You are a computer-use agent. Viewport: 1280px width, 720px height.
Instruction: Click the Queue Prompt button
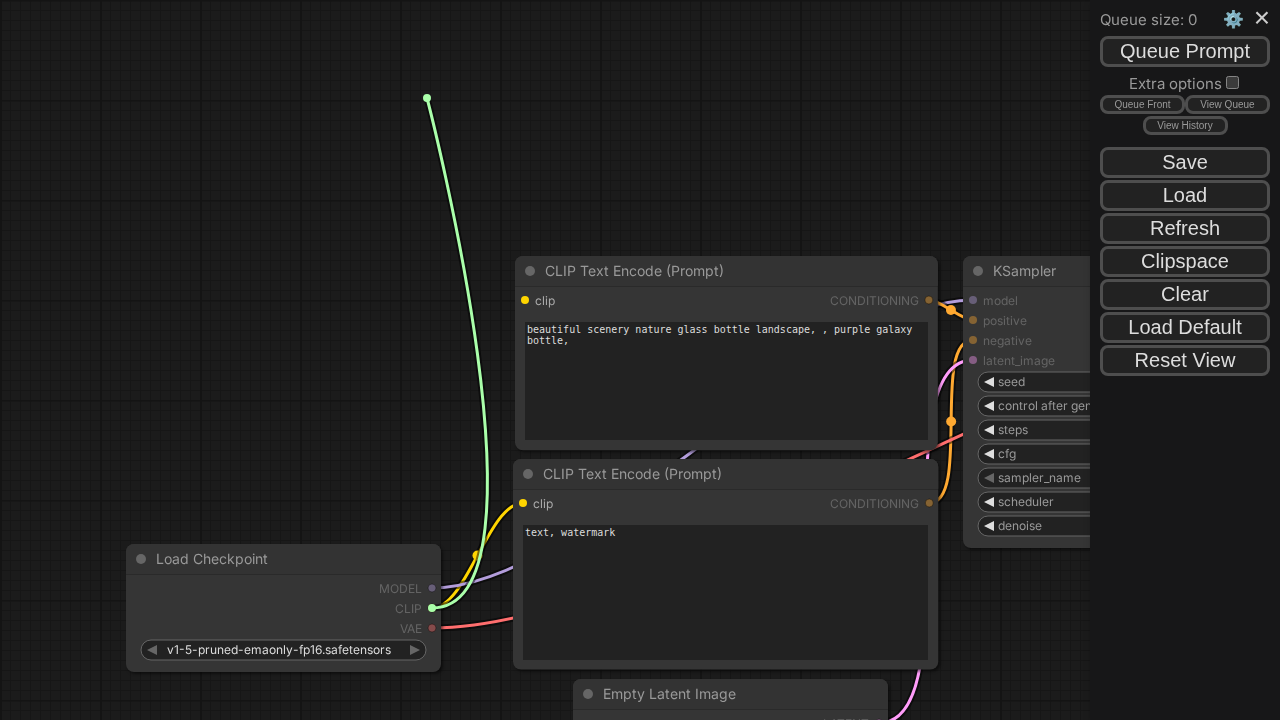click(1184, 51)
